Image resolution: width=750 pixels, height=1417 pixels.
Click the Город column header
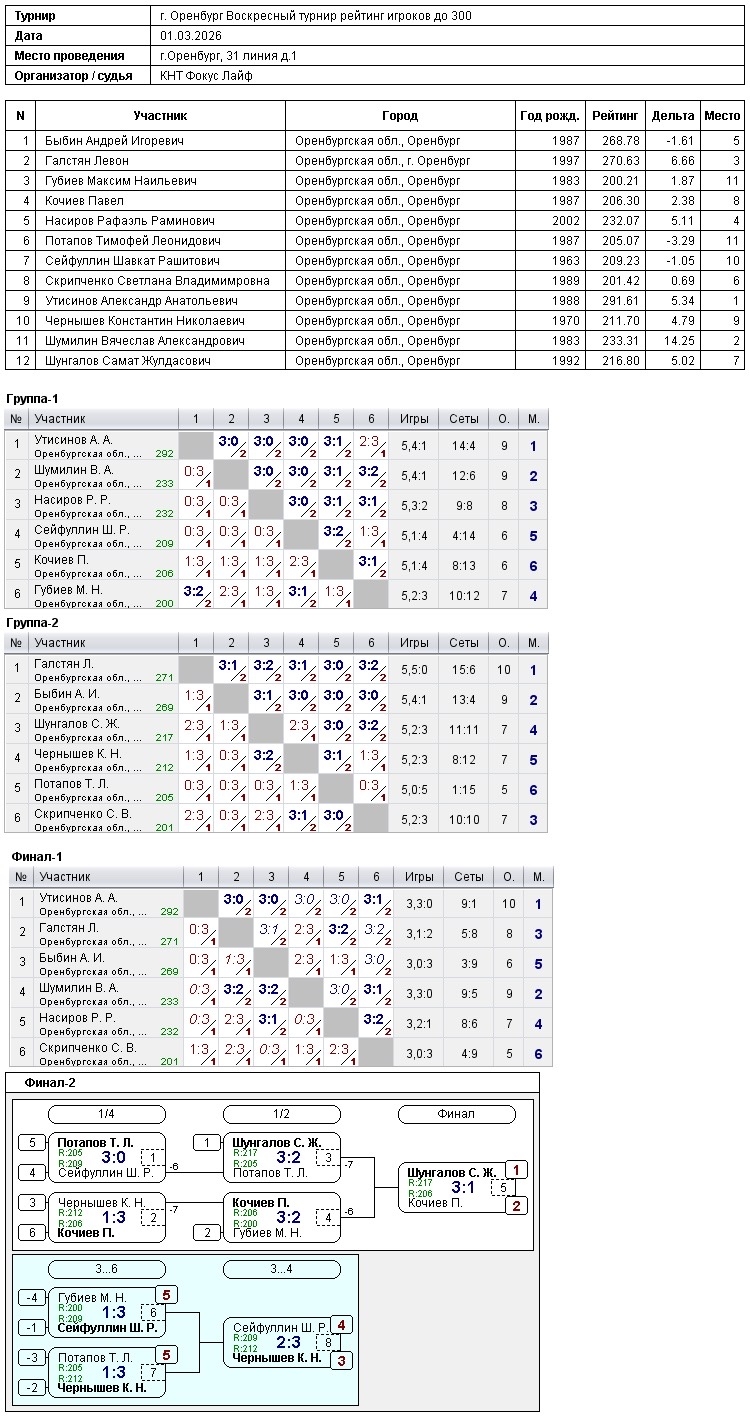pos(400,116)
